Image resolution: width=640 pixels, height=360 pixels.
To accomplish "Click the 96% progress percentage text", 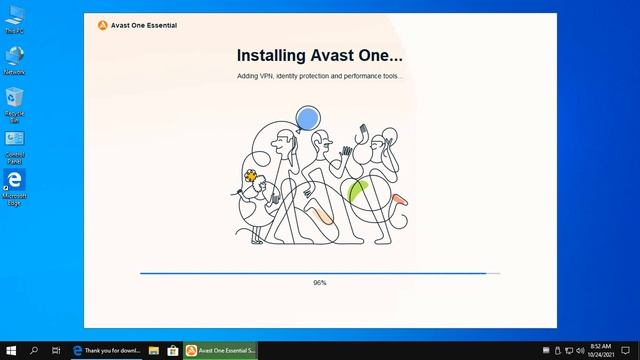I will tap(320, 282).
